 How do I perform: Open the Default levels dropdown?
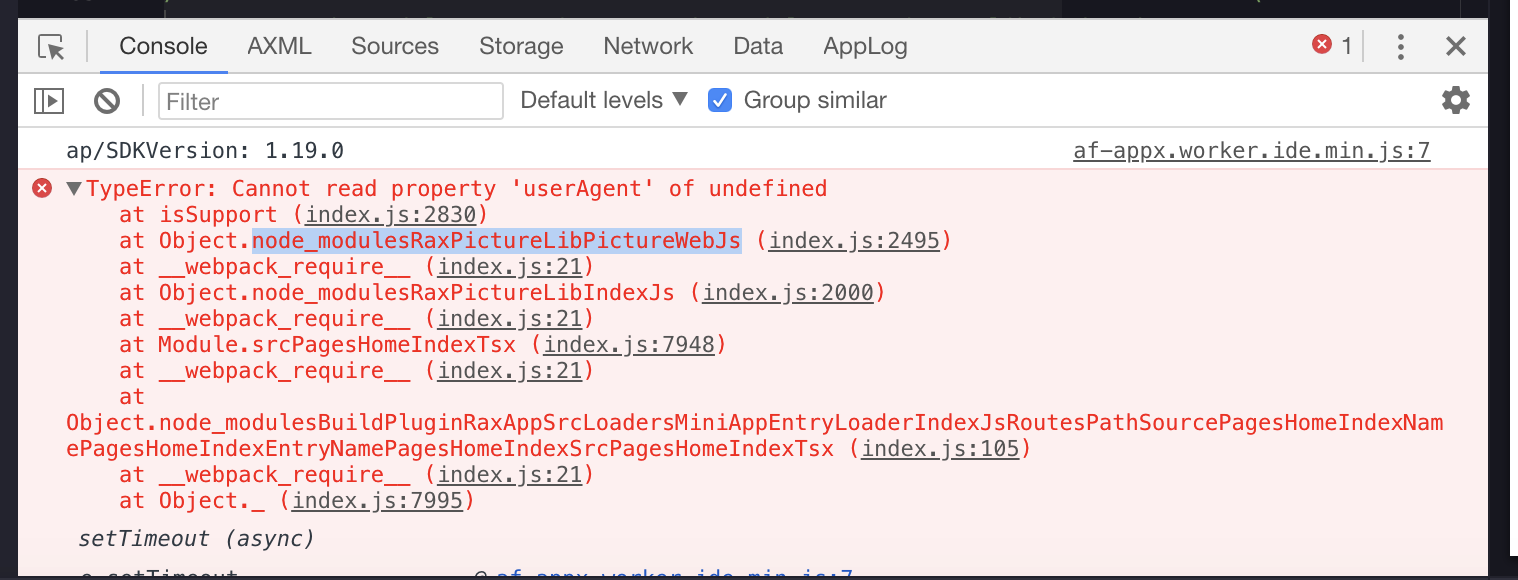coord(600,100)
